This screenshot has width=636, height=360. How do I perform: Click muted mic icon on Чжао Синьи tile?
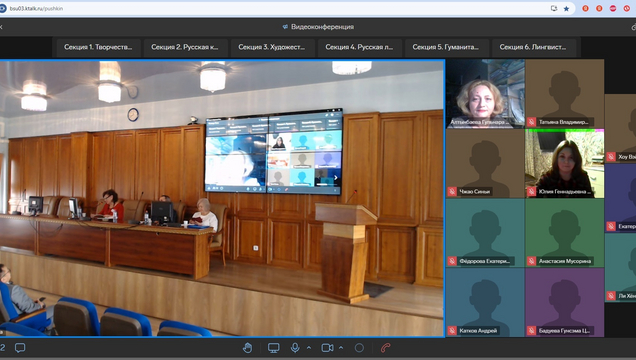[452, 191]
